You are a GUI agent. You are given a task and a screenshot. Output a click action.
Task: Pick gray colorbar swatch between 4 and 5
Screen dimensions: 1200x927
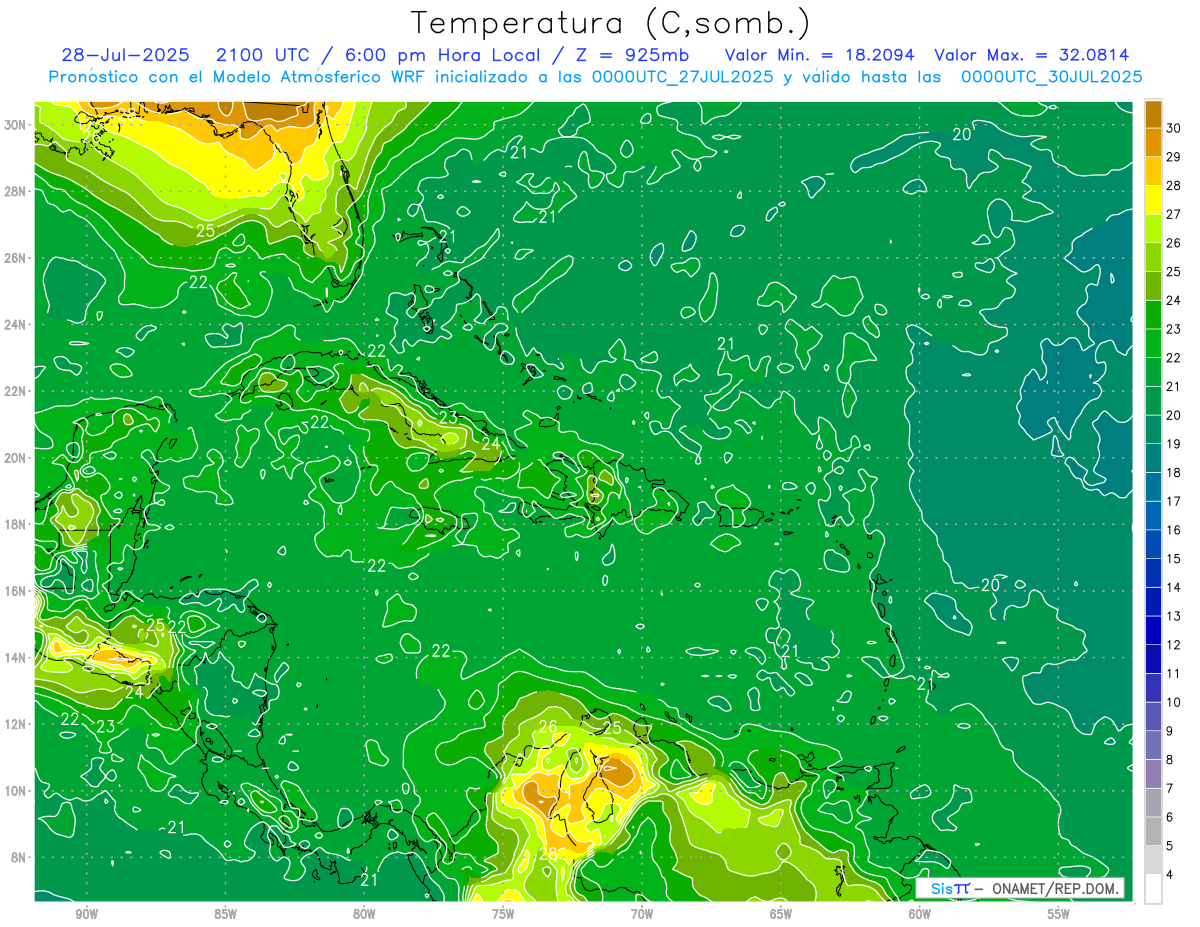[1153, 860]
